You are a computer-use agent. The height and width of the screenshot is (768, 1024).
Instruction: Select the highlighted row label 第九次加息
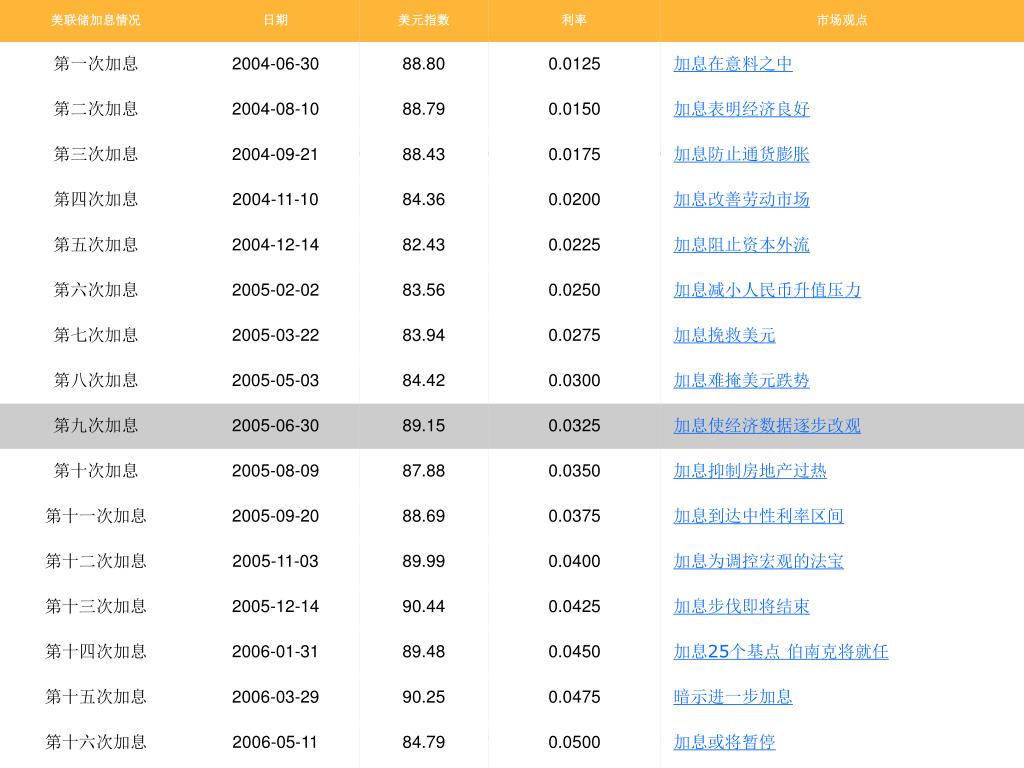point(96,426)
